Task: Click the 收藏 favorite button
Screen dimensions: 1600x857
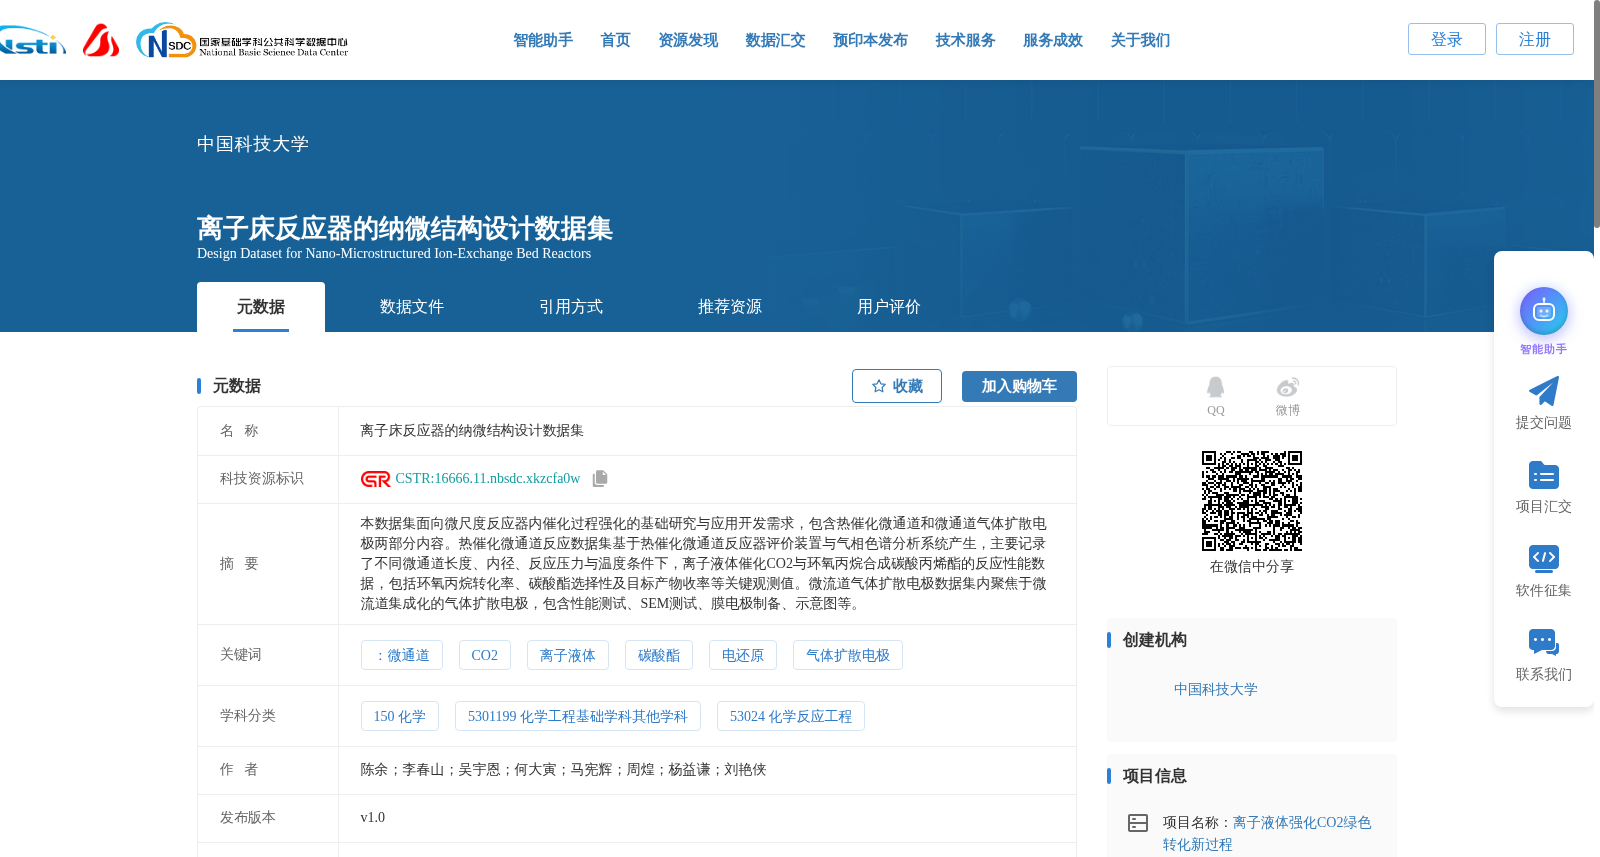Action: coord(897,386)
